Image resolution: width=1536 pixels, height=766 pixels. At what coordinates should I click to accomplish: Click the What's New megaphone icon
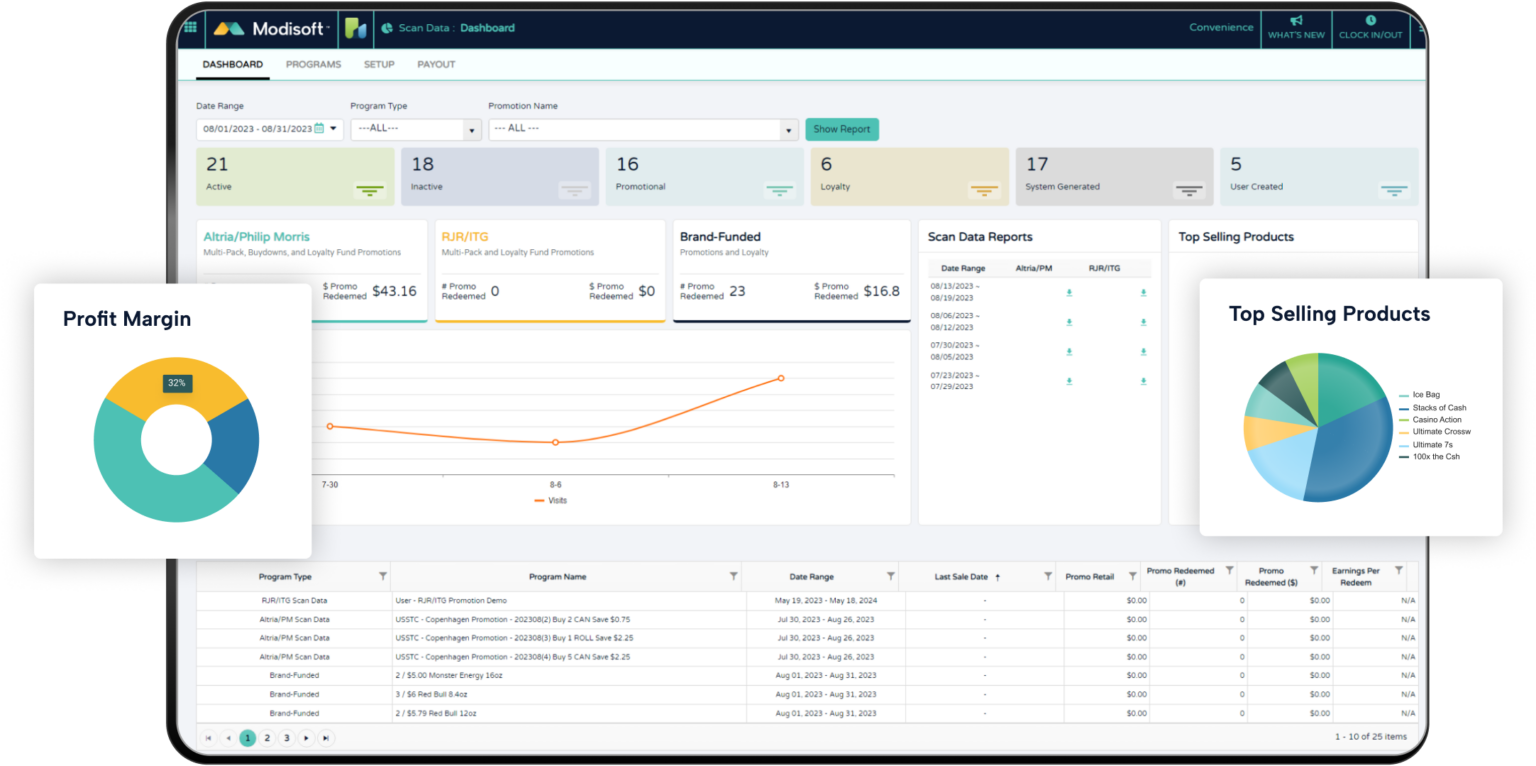click(1296, 21)
